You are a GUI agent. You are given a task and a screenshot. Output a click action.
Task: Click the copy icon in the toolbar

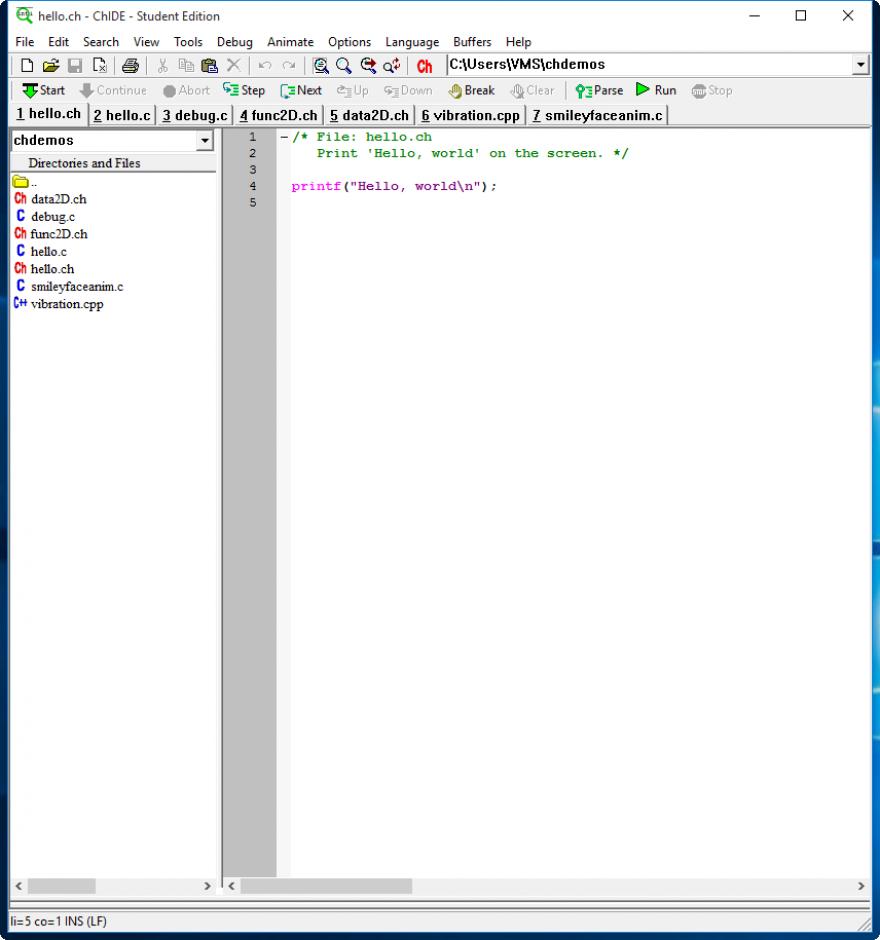pyautogui.click(x=186, y=65)
